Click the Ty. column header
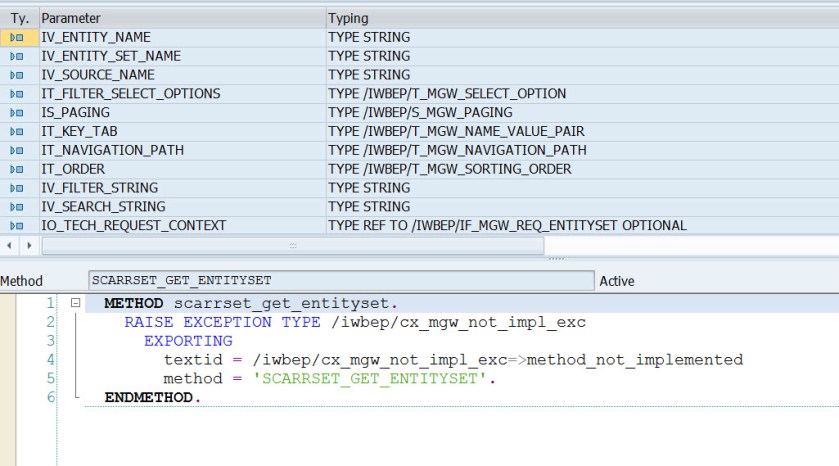The image size is (839, 466). click(19, 18)
